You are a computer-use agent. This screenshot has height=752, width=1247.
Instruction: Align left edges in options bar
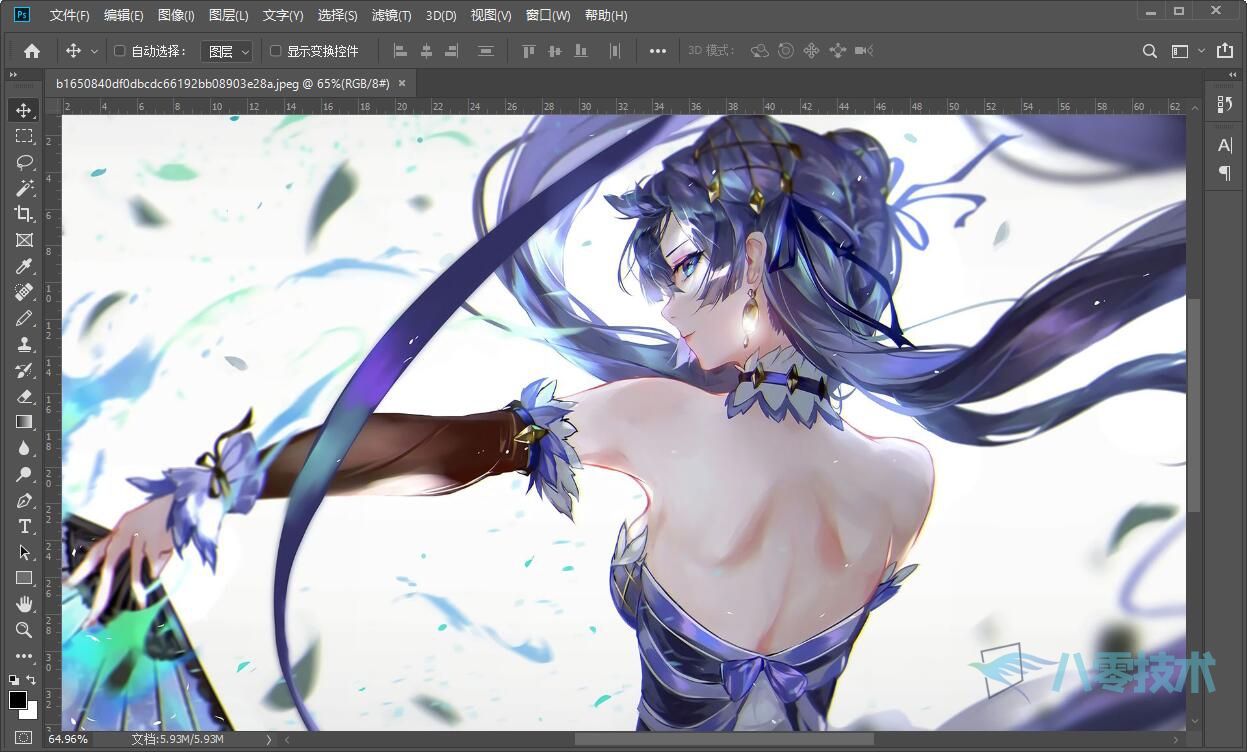click(401, 51)
